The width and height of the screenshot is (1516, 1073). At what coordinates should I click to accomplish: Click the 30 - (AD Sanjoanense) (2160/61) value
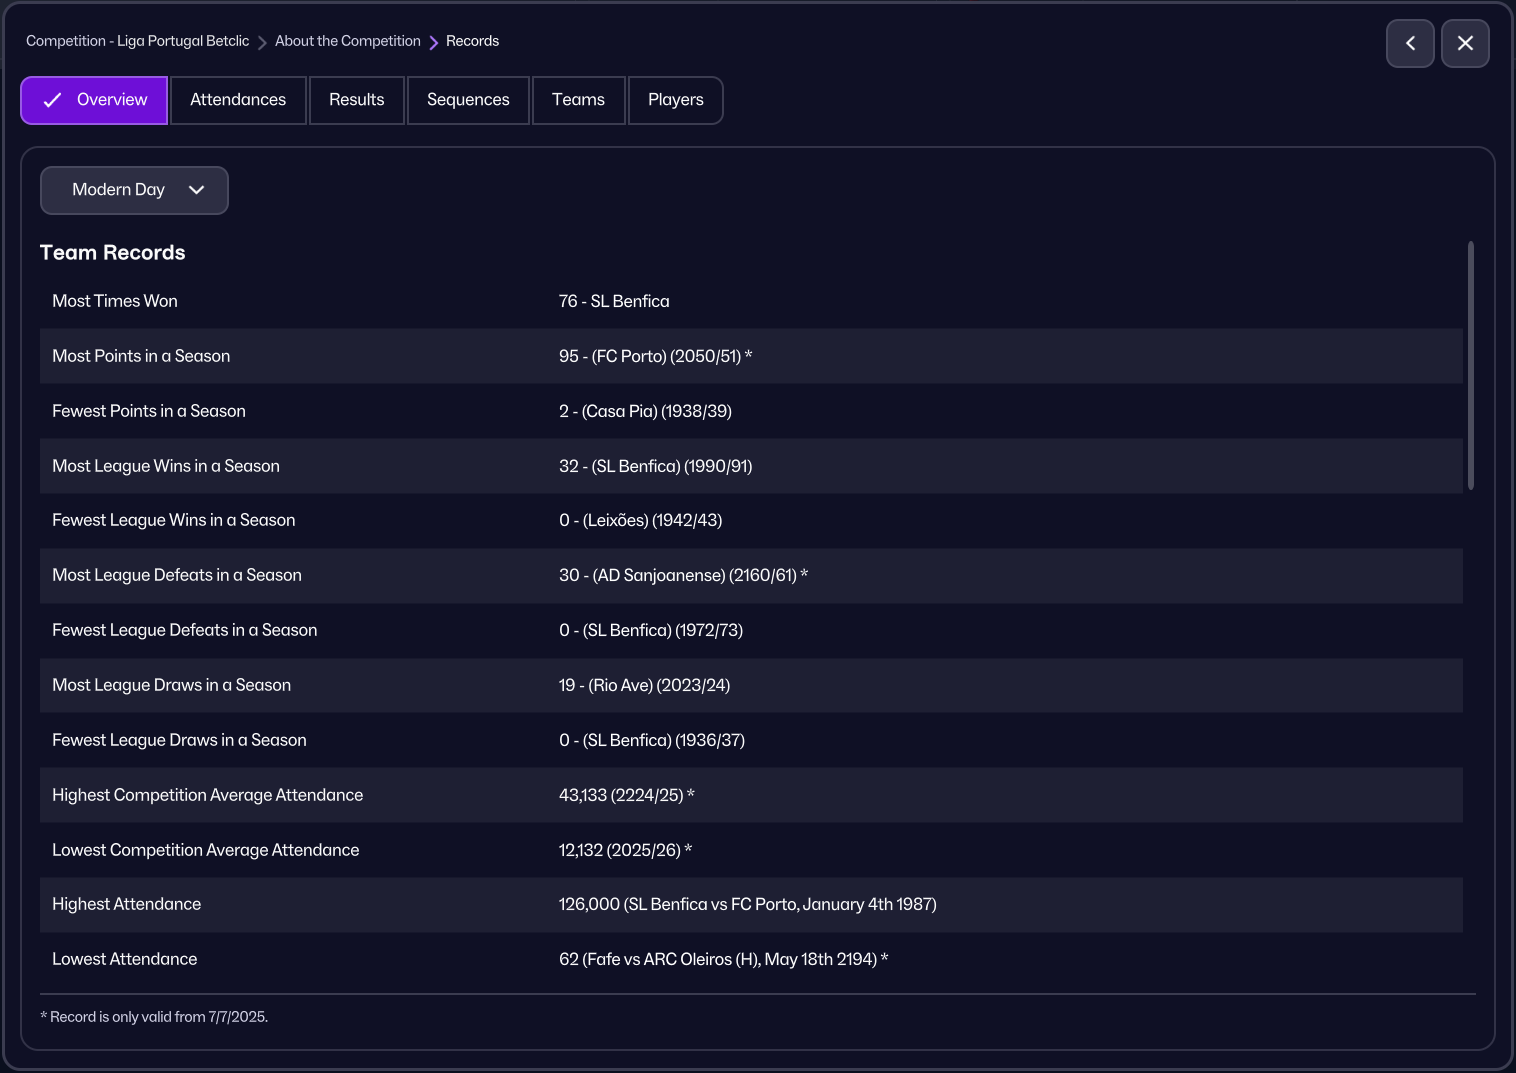(683, 575)
